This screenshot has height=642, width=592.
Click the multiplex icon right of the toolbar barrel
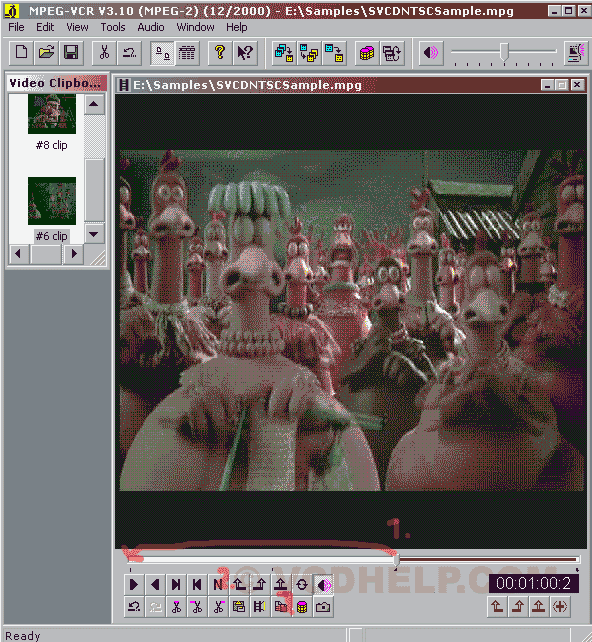[x=392, y=53]
